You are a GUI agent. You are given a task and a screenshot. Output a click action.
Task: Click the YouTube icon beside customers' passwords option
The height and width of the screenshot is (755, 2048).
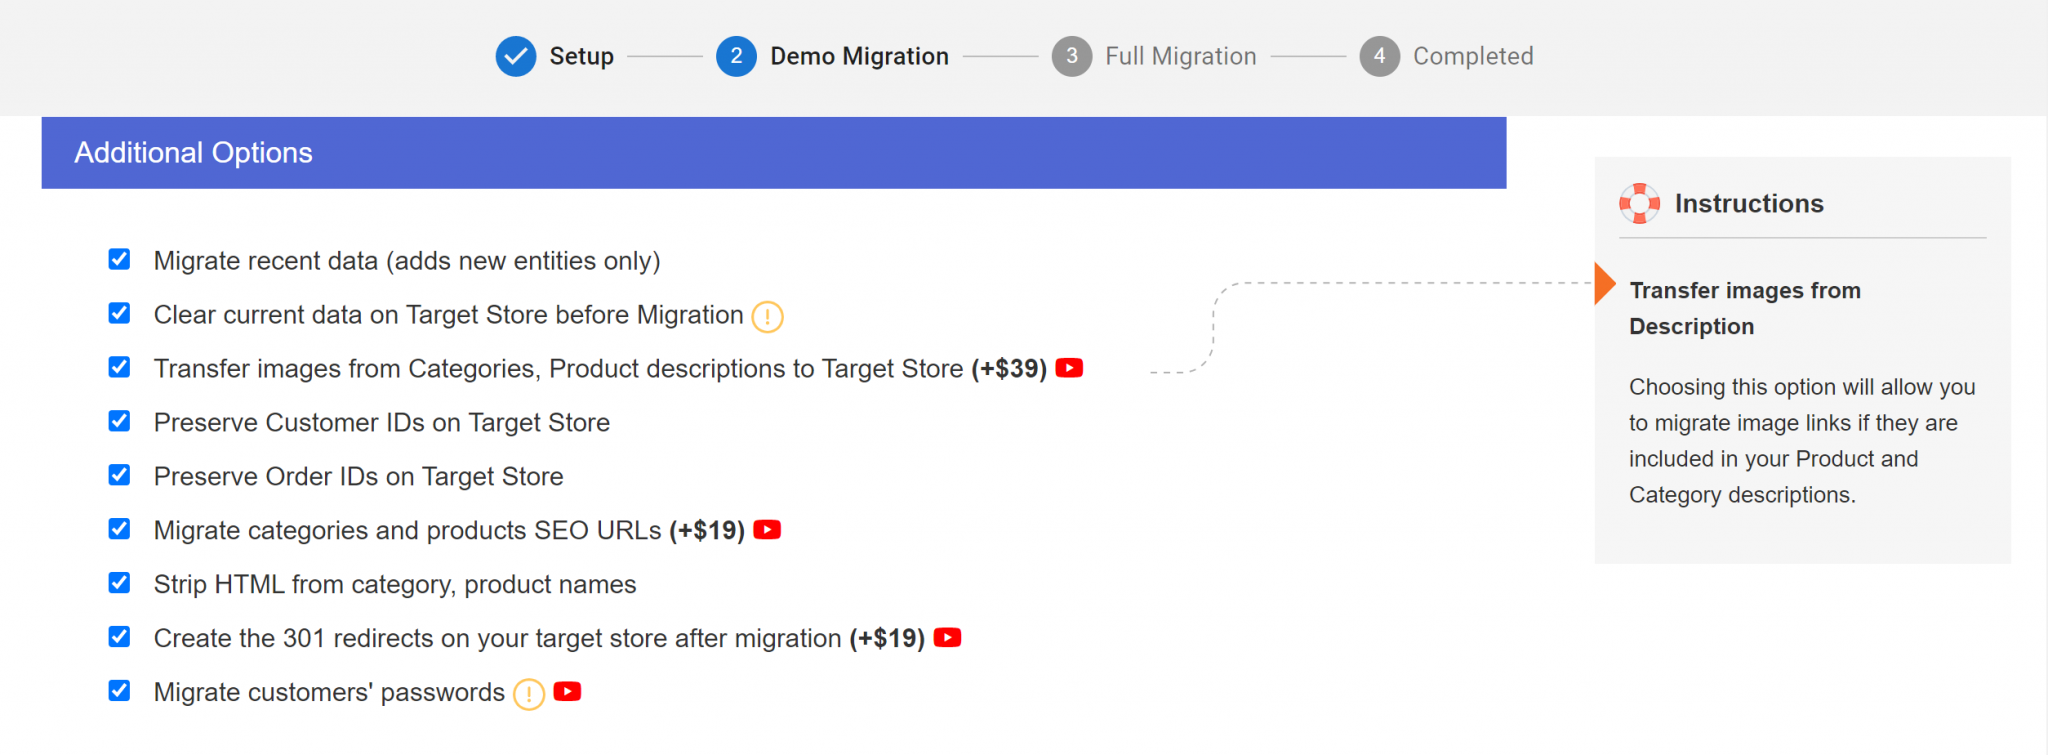point(566,691)
